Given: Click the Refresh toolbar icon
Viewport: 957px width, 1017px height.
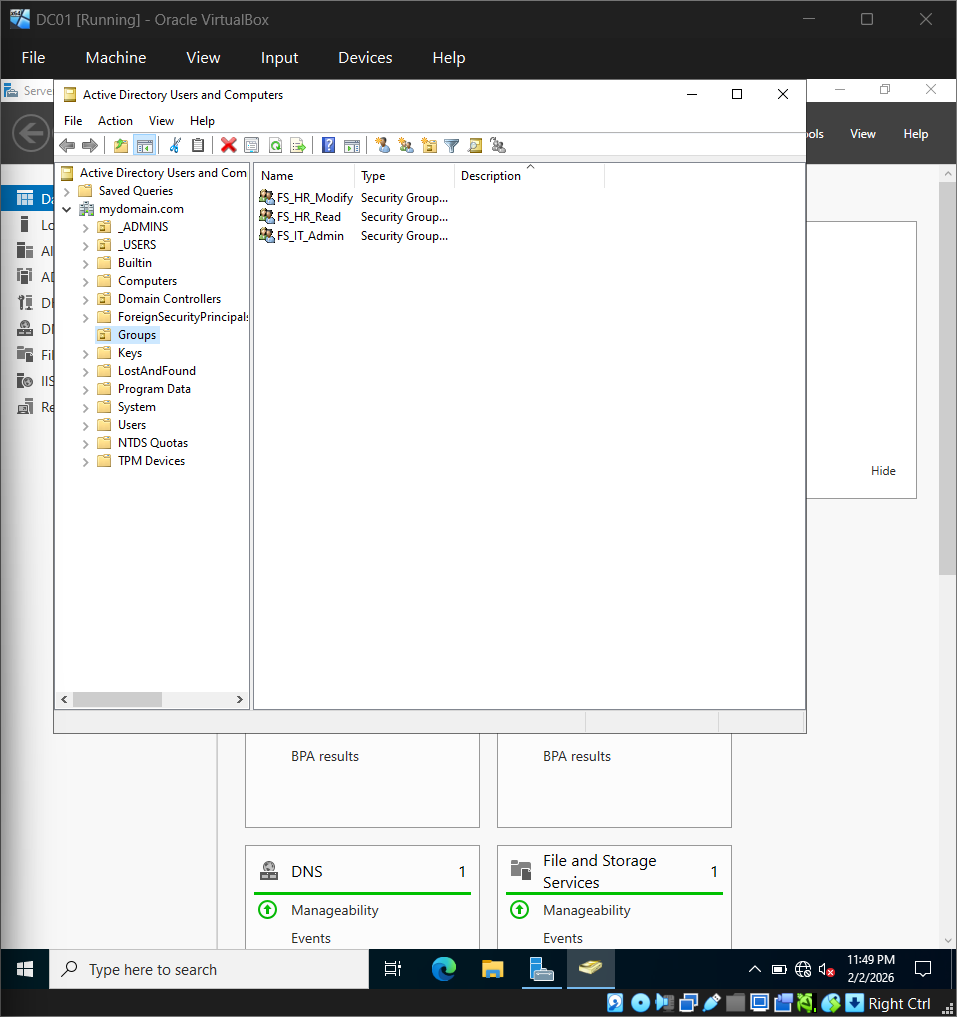Looking at the screenshot, I should [275, 145].
